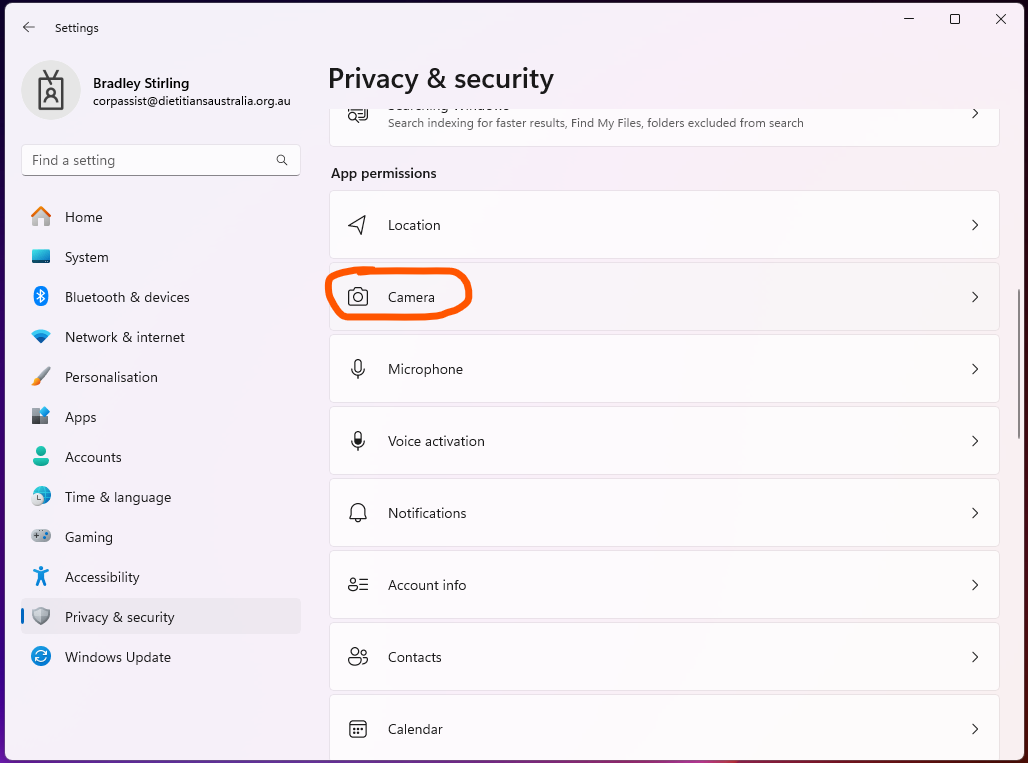Open Bluetooth & devices in sidebar
1028x763 pixels.
point(127,297)
